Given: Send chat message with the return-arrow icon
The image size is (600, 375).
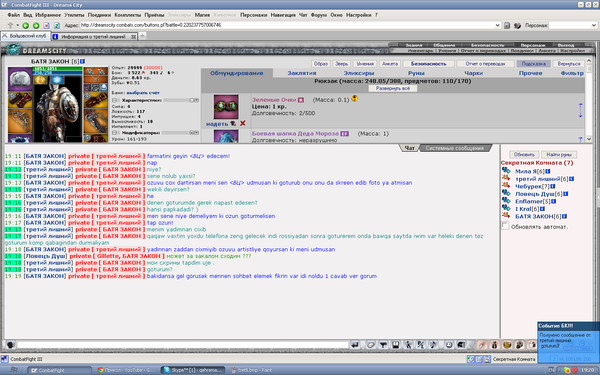Looking at the screenshot, I should tap(355, 345).
